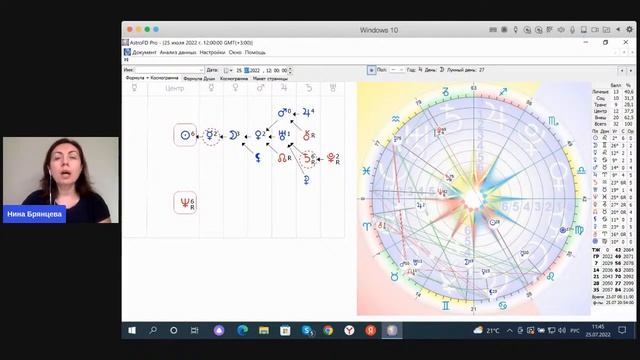Select the Lilith black moon glyph
640x360 pixels.
click(258, 158)
